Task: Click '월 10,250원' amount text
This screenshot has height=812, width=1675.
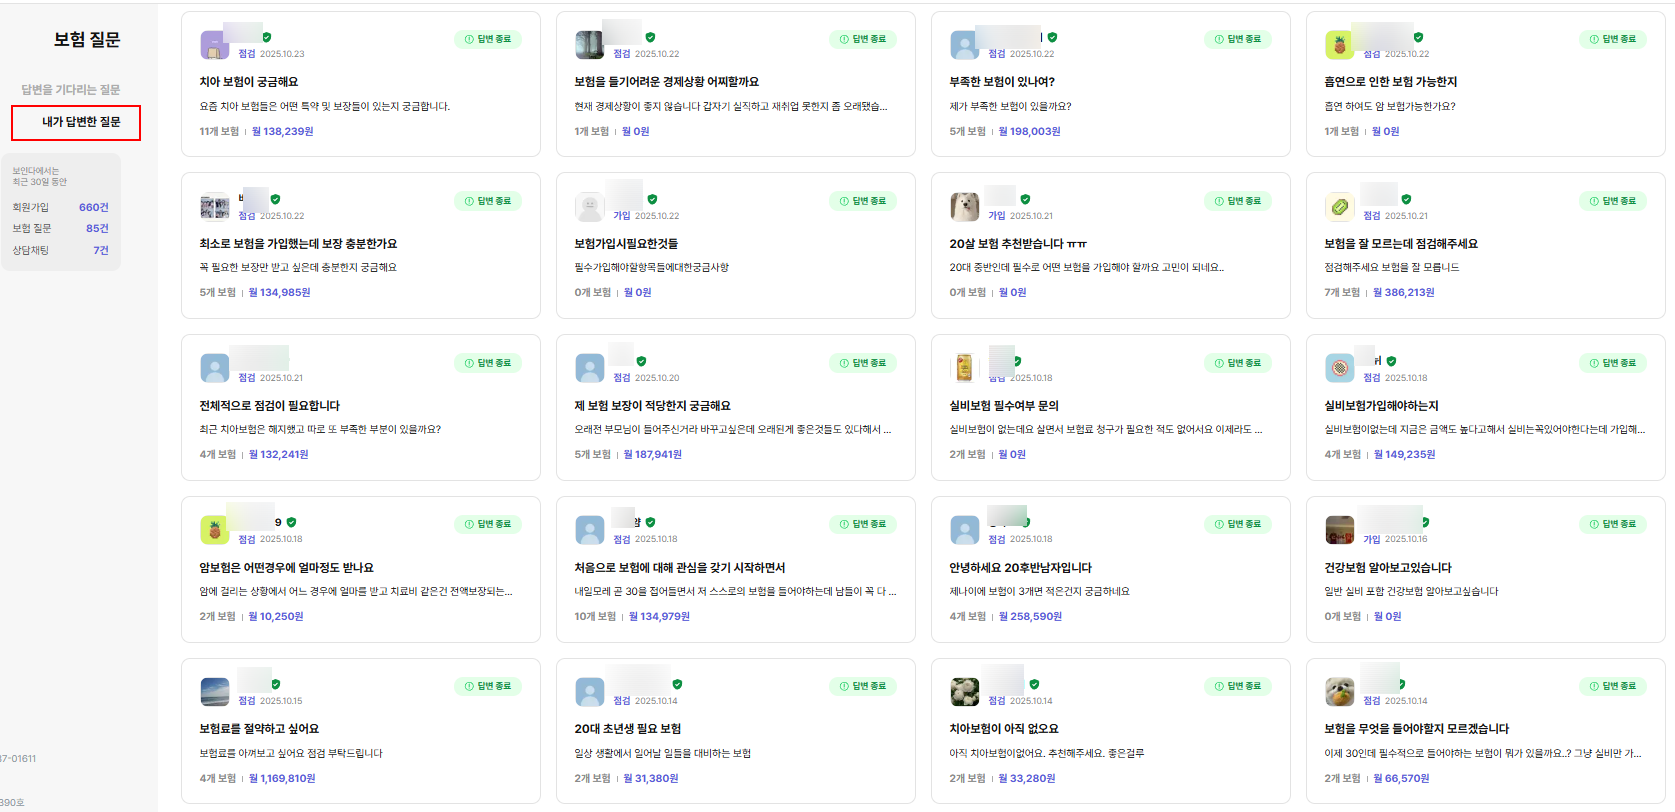Action: click(x=276, y=617)
